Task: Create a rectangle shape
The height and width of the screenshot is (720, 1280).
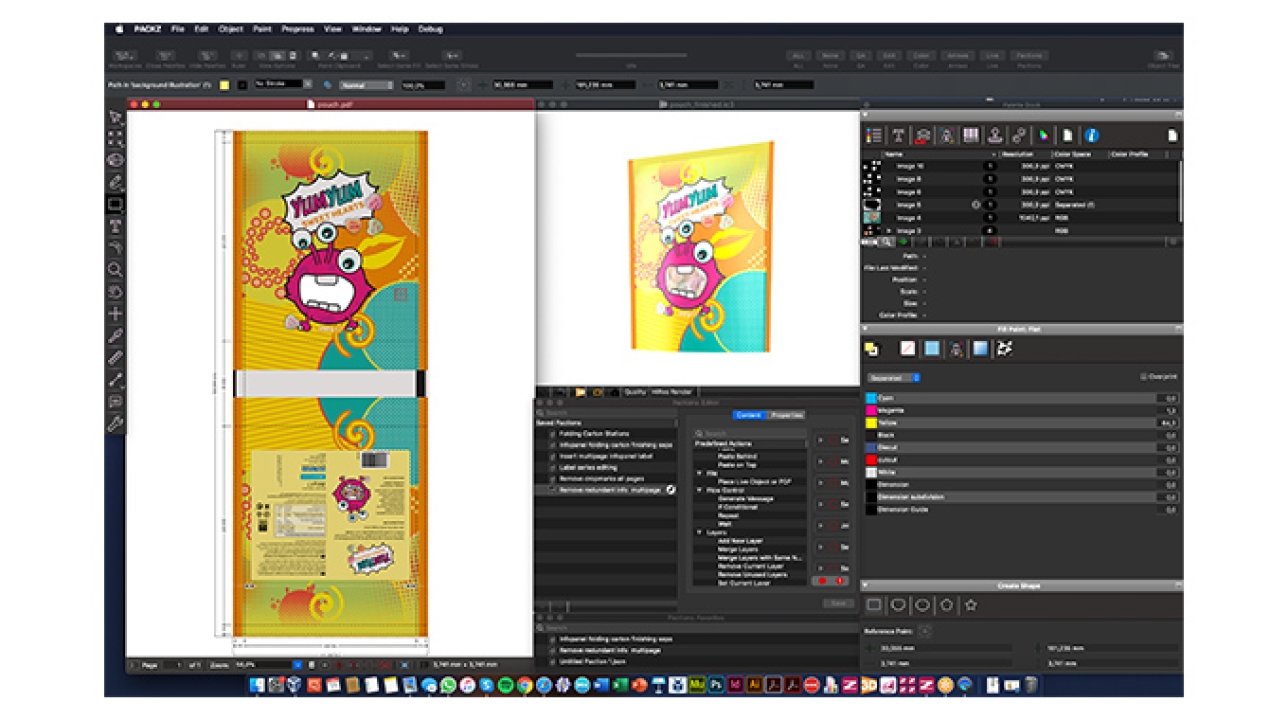Action: (x=874, y=605)
